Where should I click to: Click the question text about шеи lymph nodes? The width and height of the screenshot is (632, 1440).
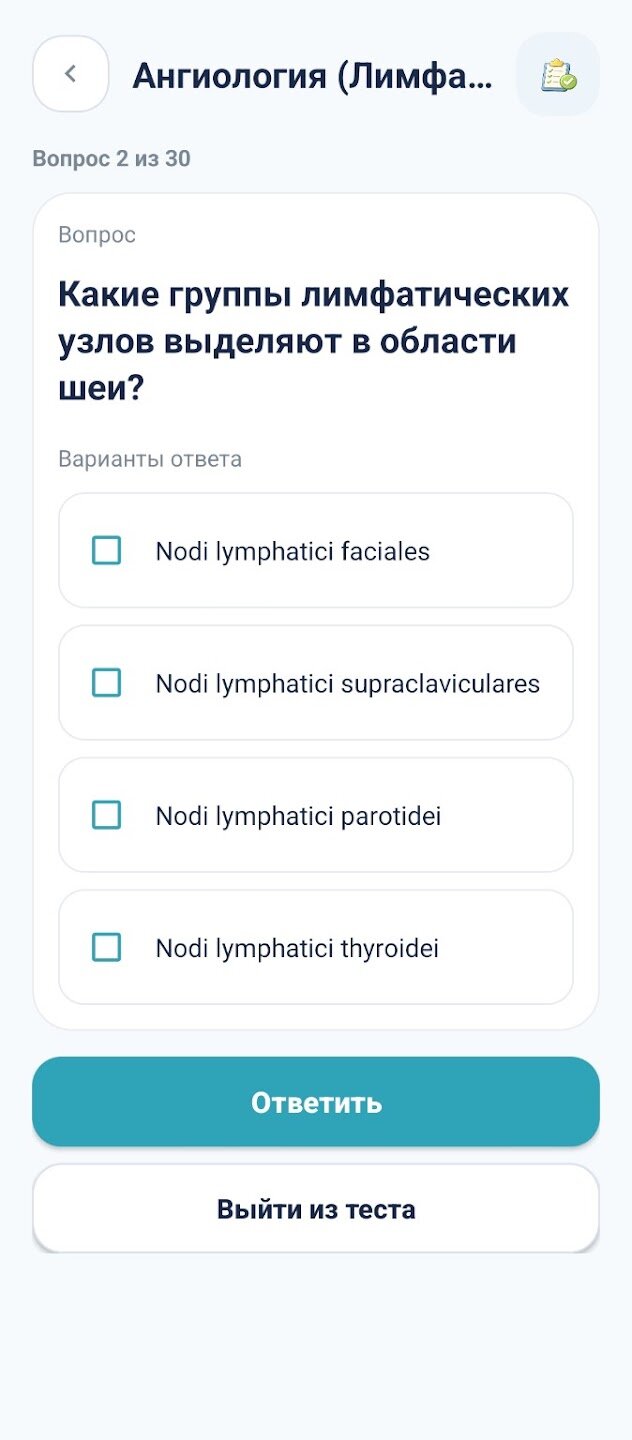coord(314,341)
